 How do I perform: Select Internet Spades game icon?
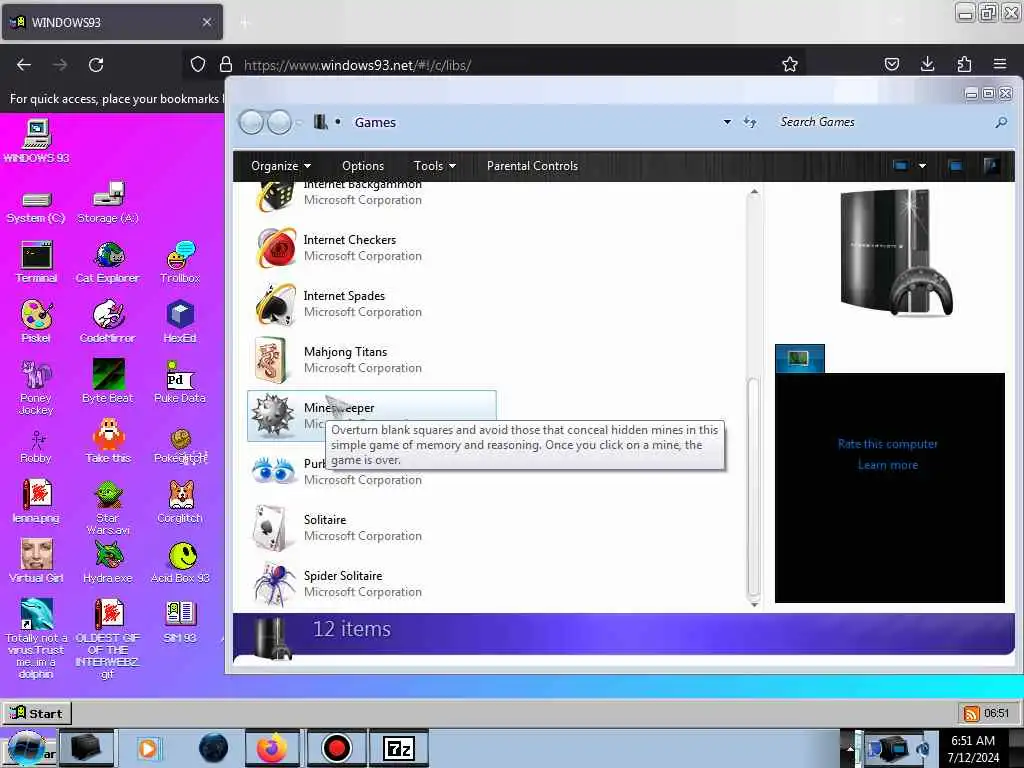pyautogui.click(x=276, y=304)
